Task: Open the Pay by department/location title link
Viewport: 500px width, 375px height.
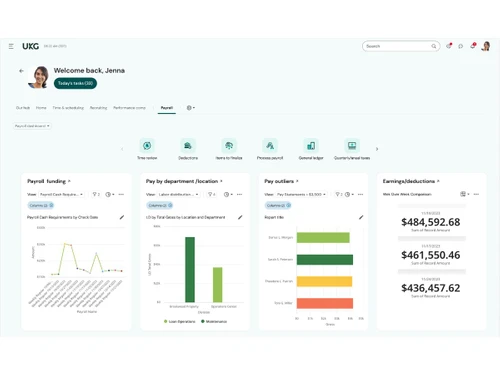Action: (184, 181)
